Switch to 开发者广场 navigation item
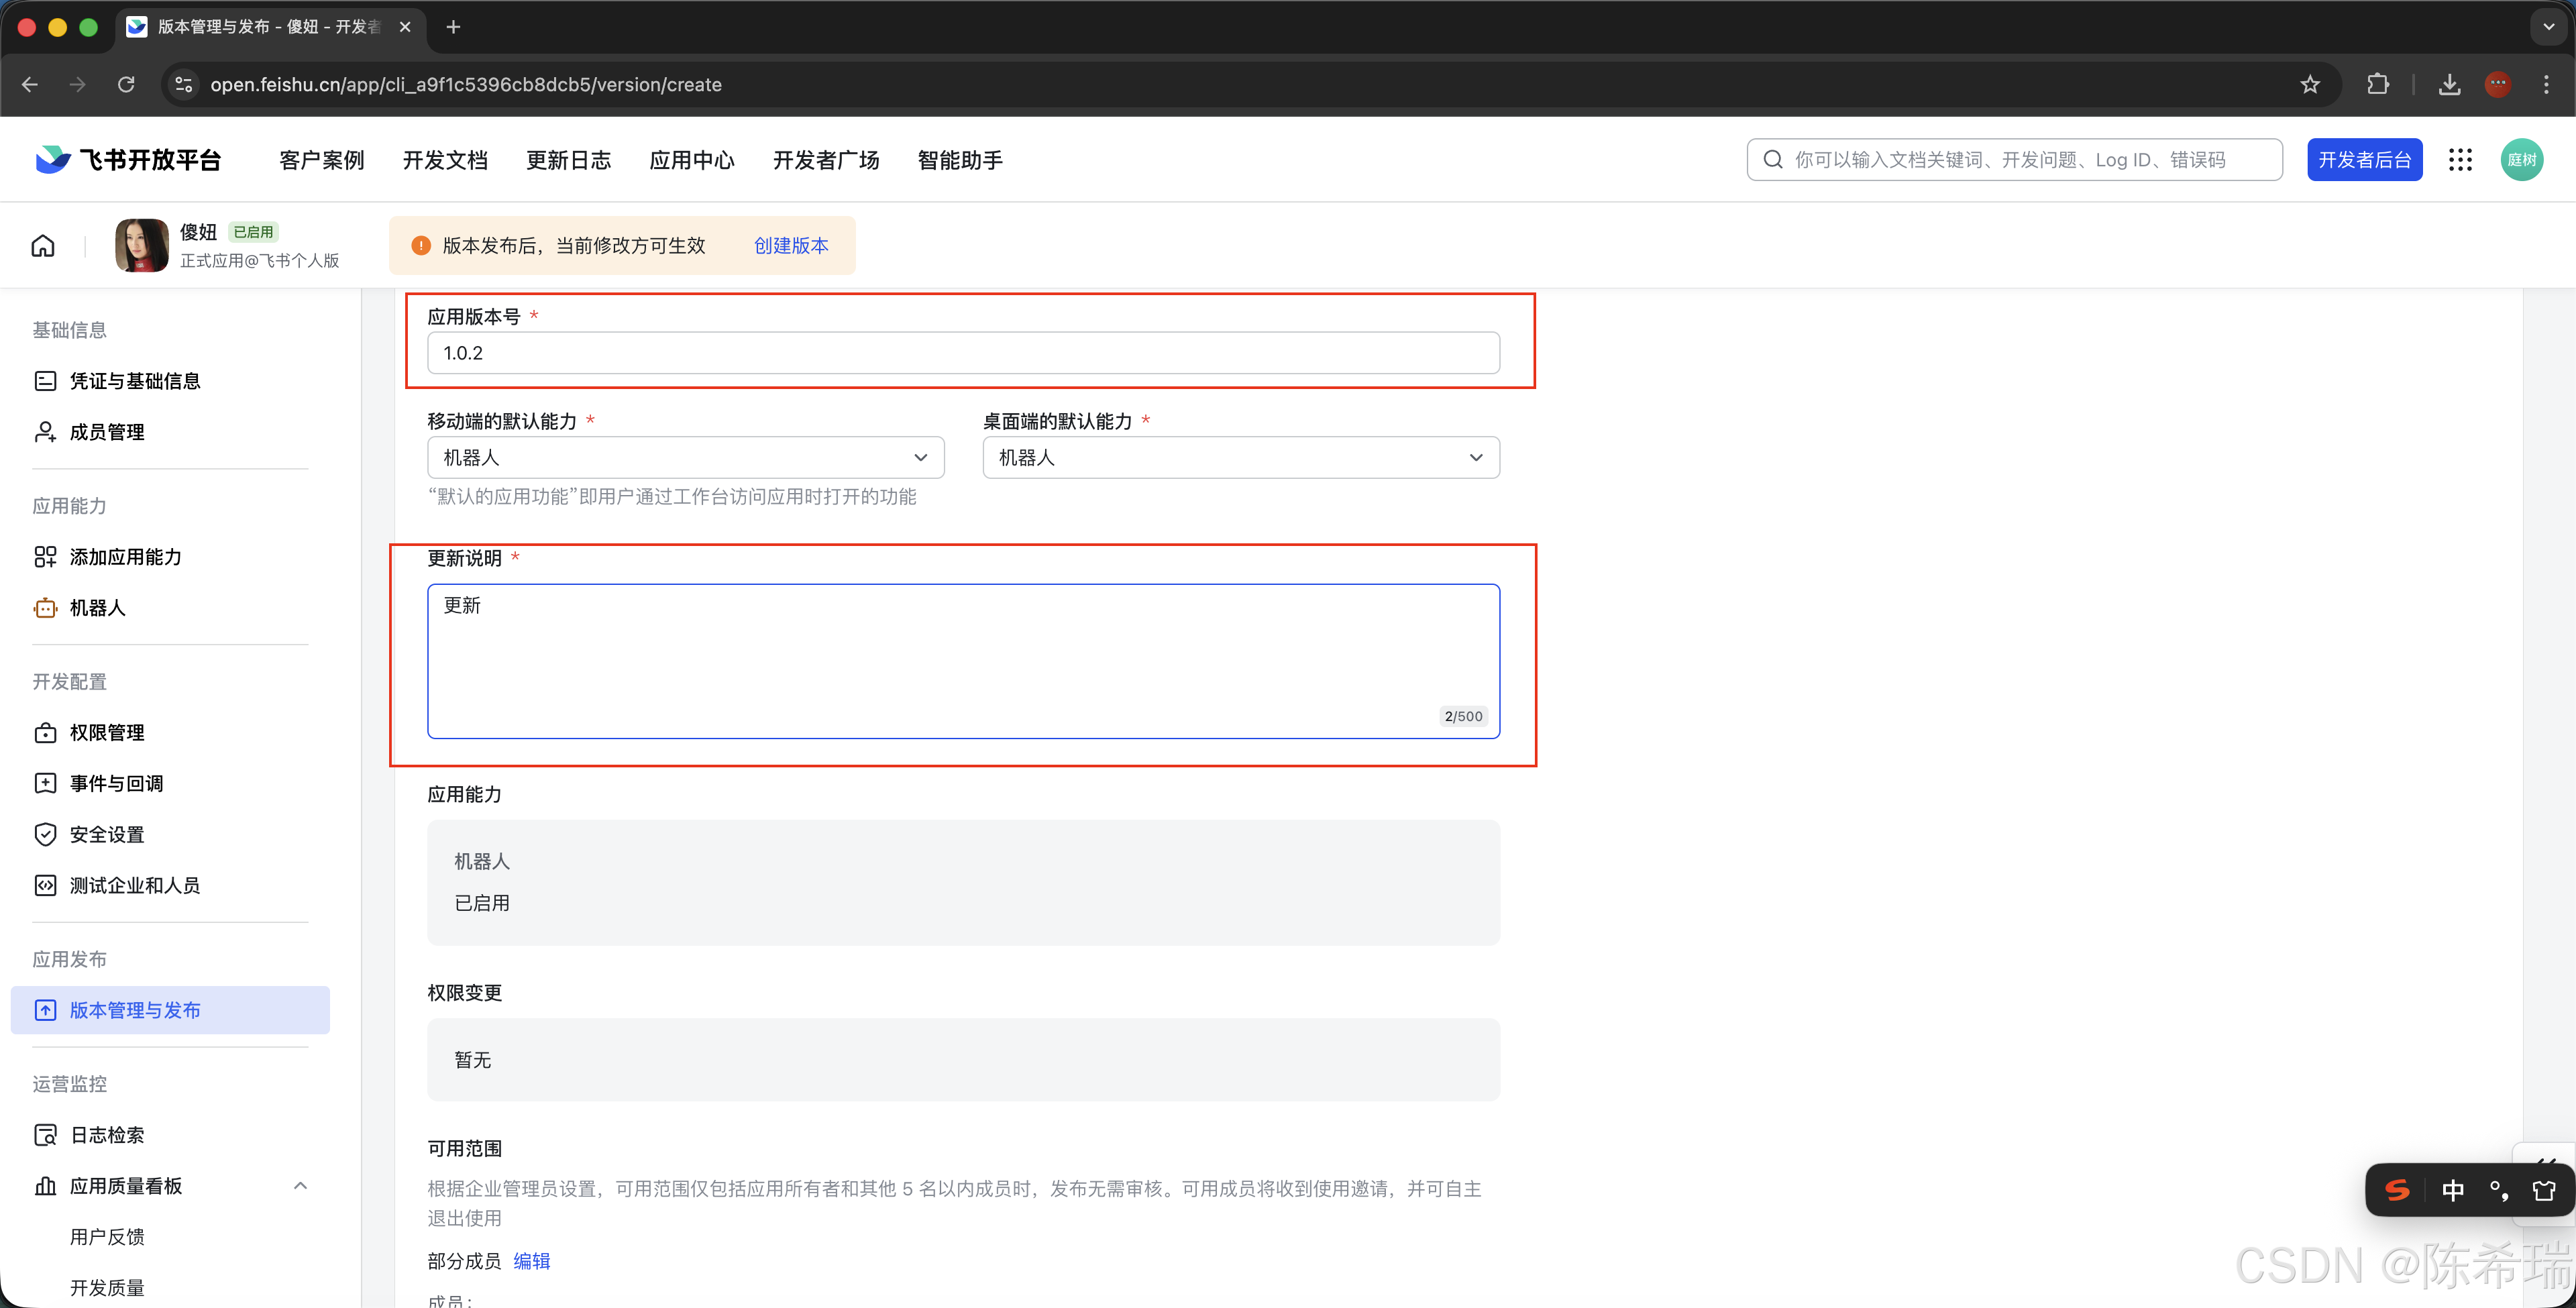The image size is (2576, 1308). (x=825, y=159)
